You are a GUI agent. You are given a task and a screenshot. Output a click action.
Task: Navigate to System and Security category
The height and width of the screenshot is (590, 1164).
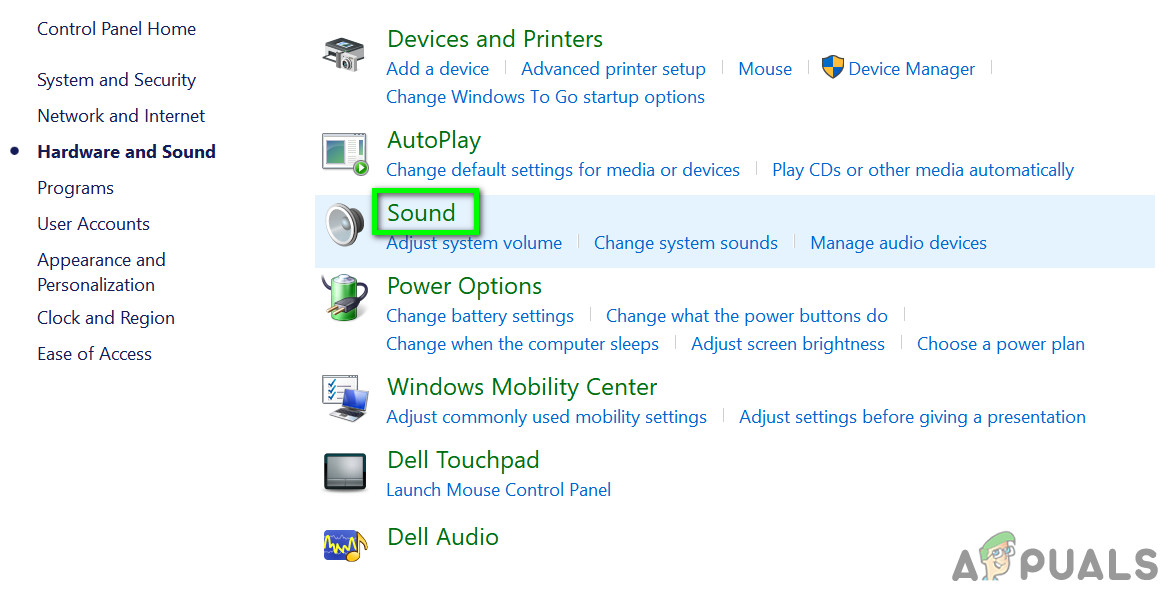[116, 80]
